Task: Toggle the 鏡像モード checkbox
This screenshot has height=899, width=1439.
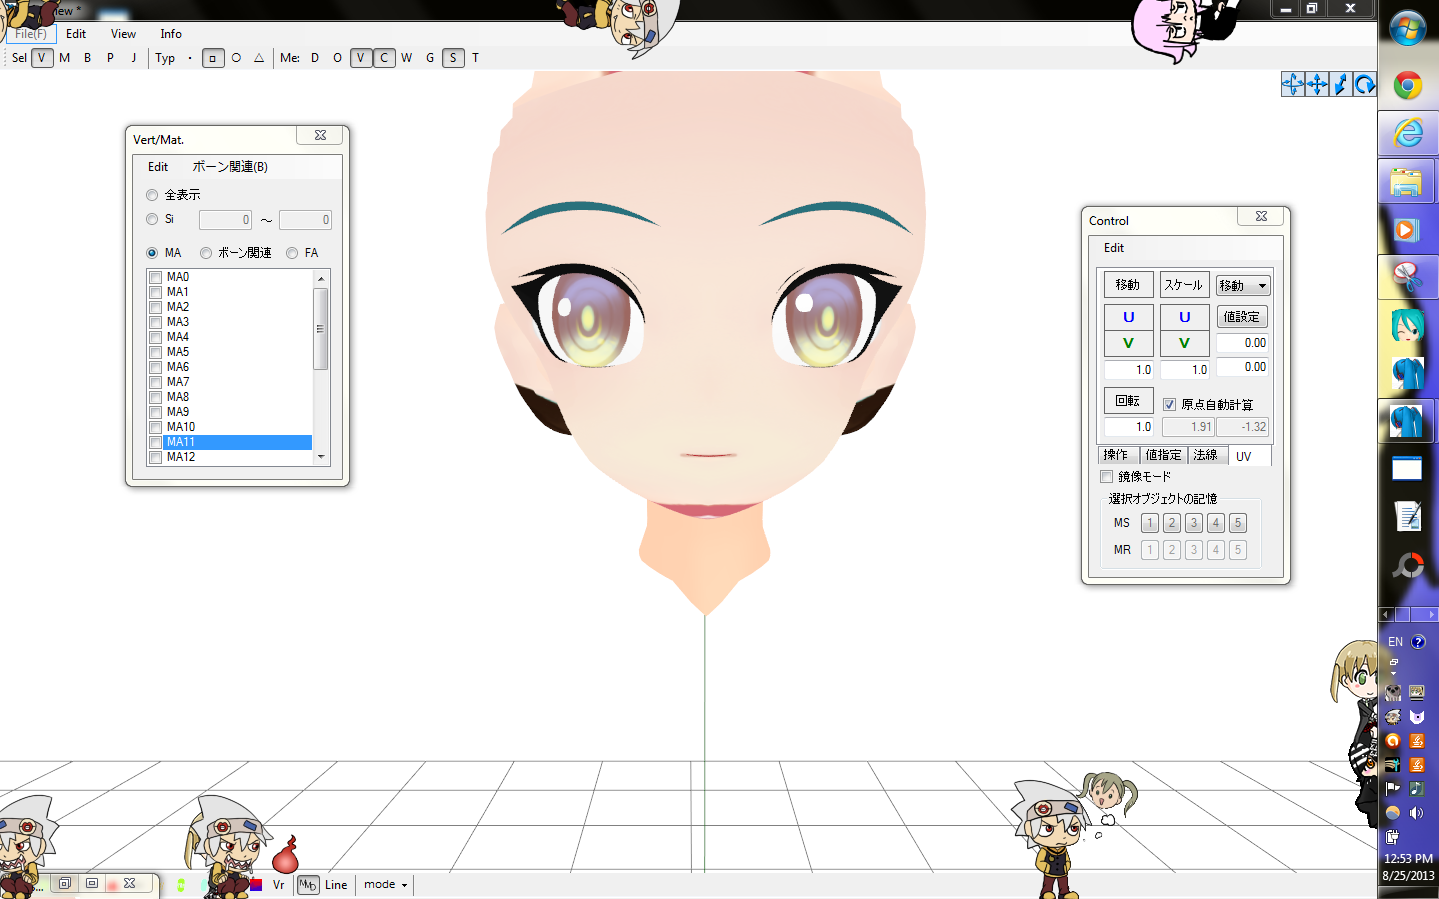Action: click(1106, 477)
